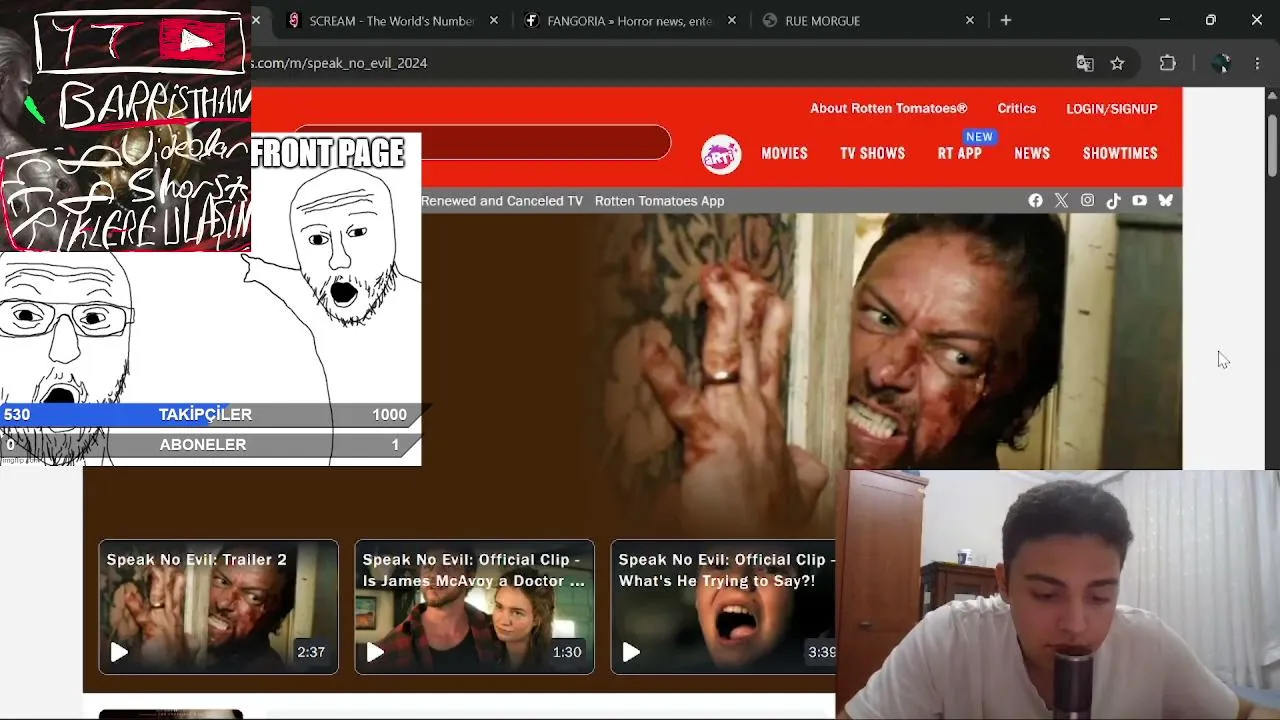This screenshot has width=1280, height=720.
Task: Open the Chrome profile avatar
Action: click(1220, 63)
